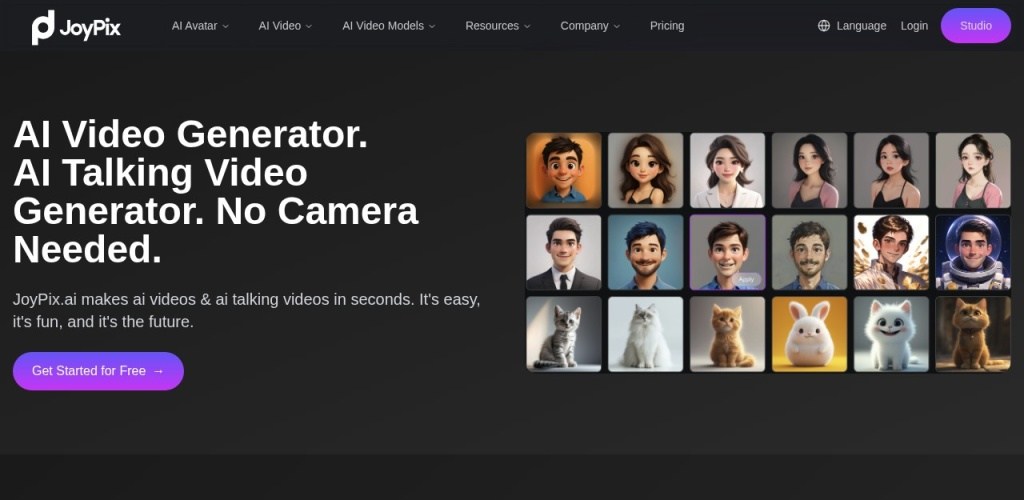Image resolution: width=1024 pixels, height=500 pixels.
Task: Select the astronaut avatar thumbnail
Action: (x=972, y=252)
